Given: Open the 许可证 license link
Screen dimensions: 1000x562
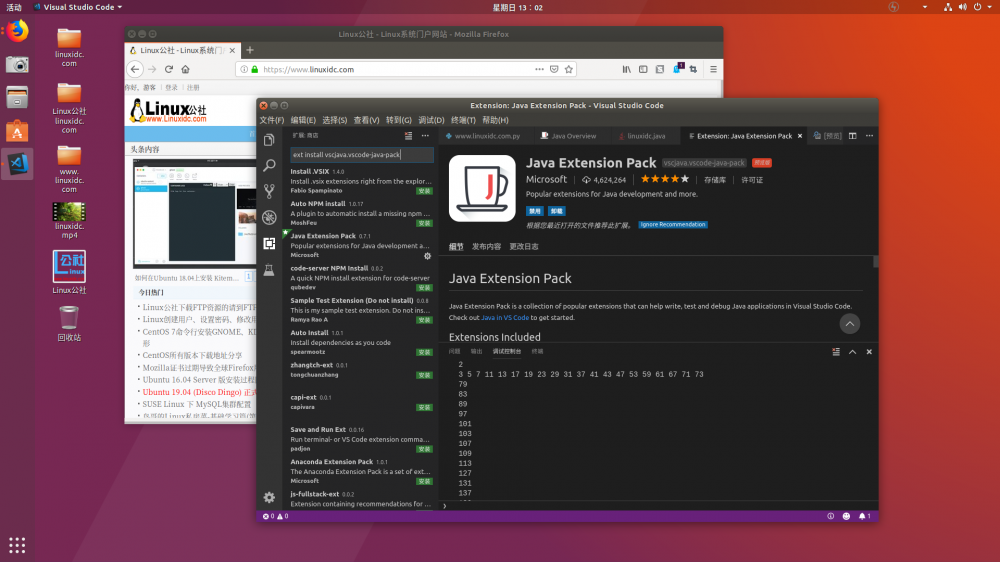Looking at the screenshot, I should 752,180.
